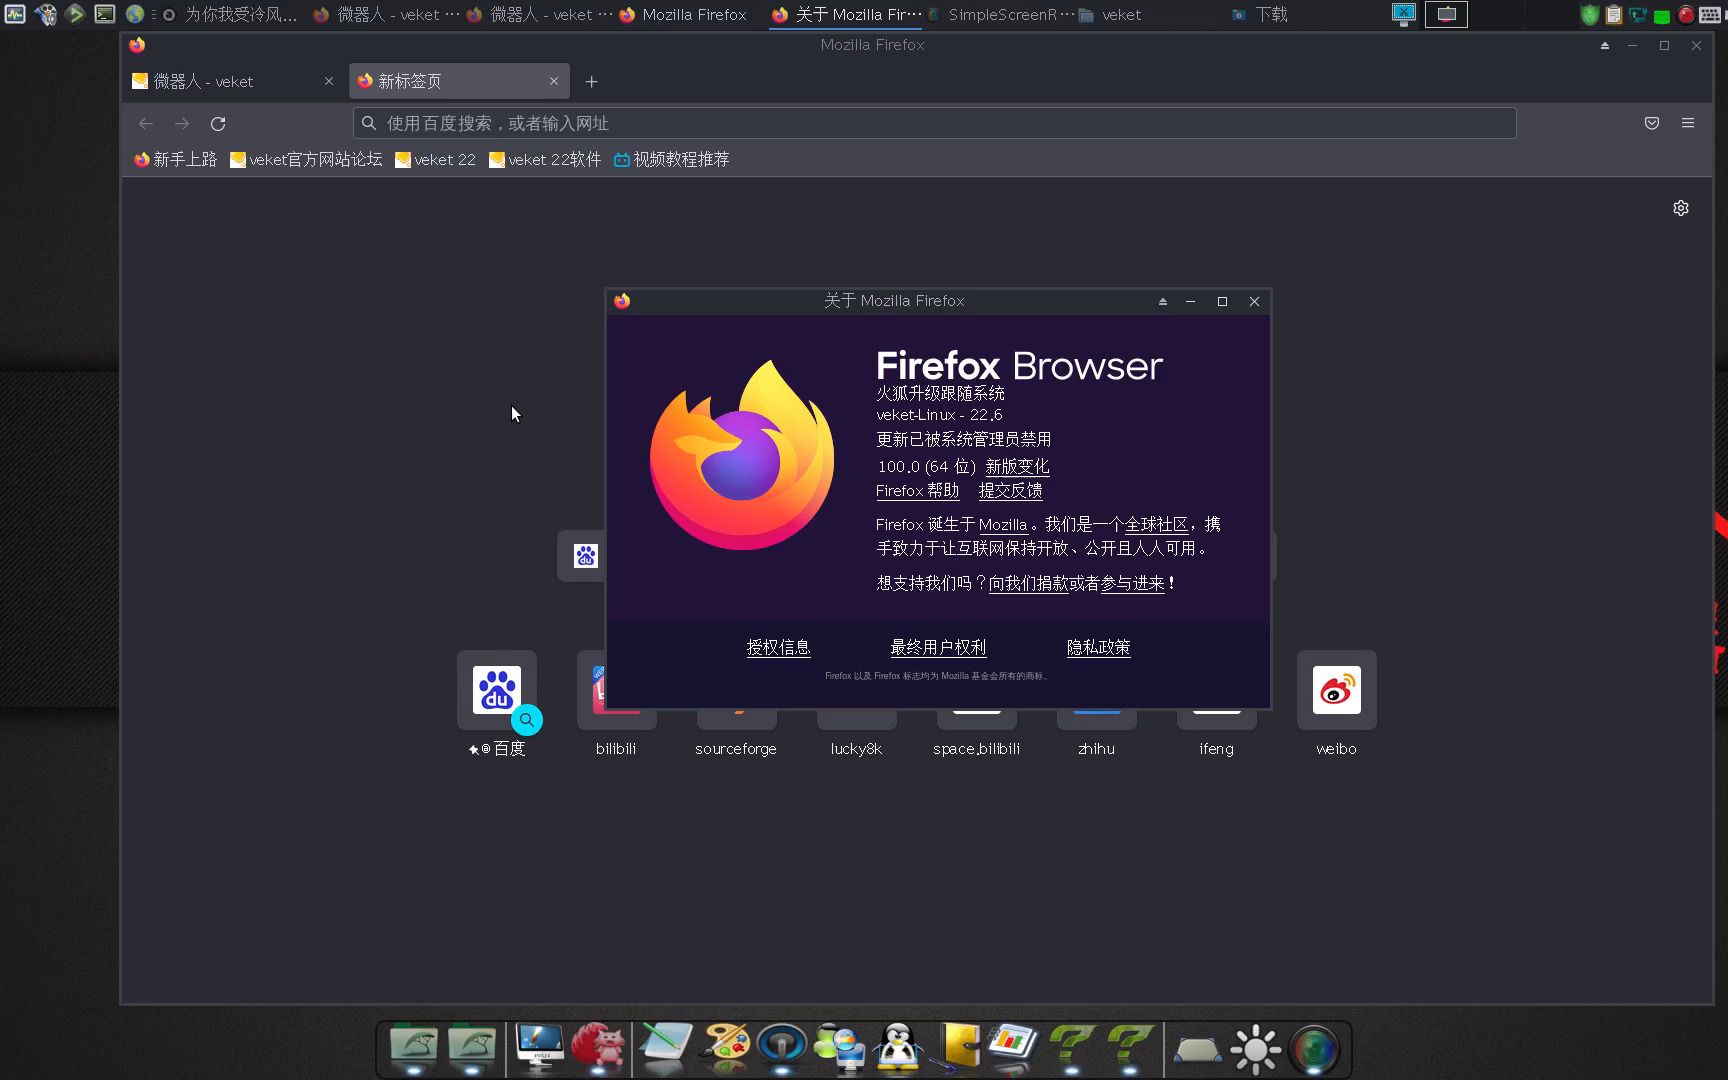Open the network users computer dock icon
This screenshot has height=1080, width=1728.
839,1048
